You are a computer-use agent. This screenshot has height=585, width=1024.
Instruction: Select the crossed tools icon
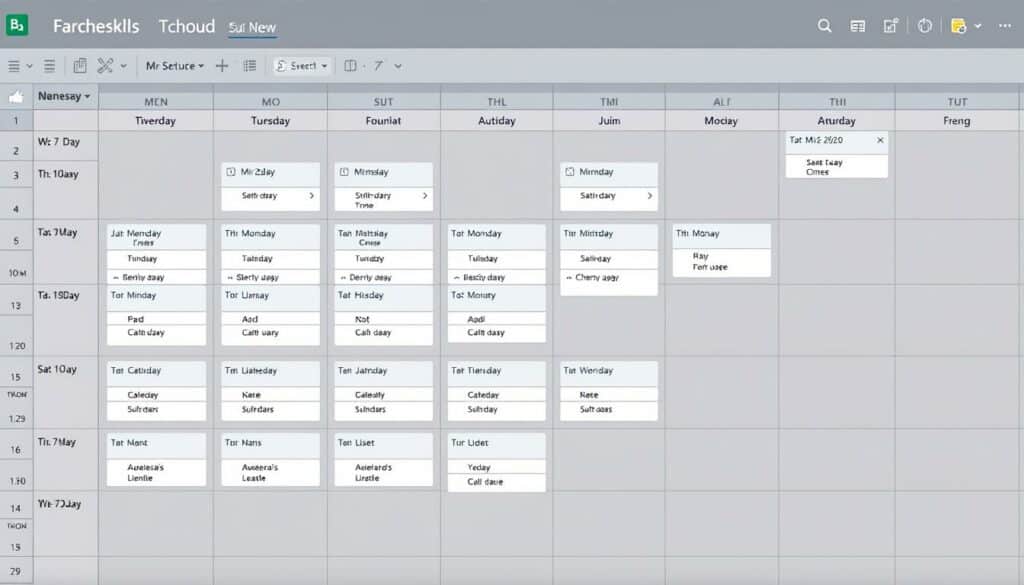tap(105, 65)
